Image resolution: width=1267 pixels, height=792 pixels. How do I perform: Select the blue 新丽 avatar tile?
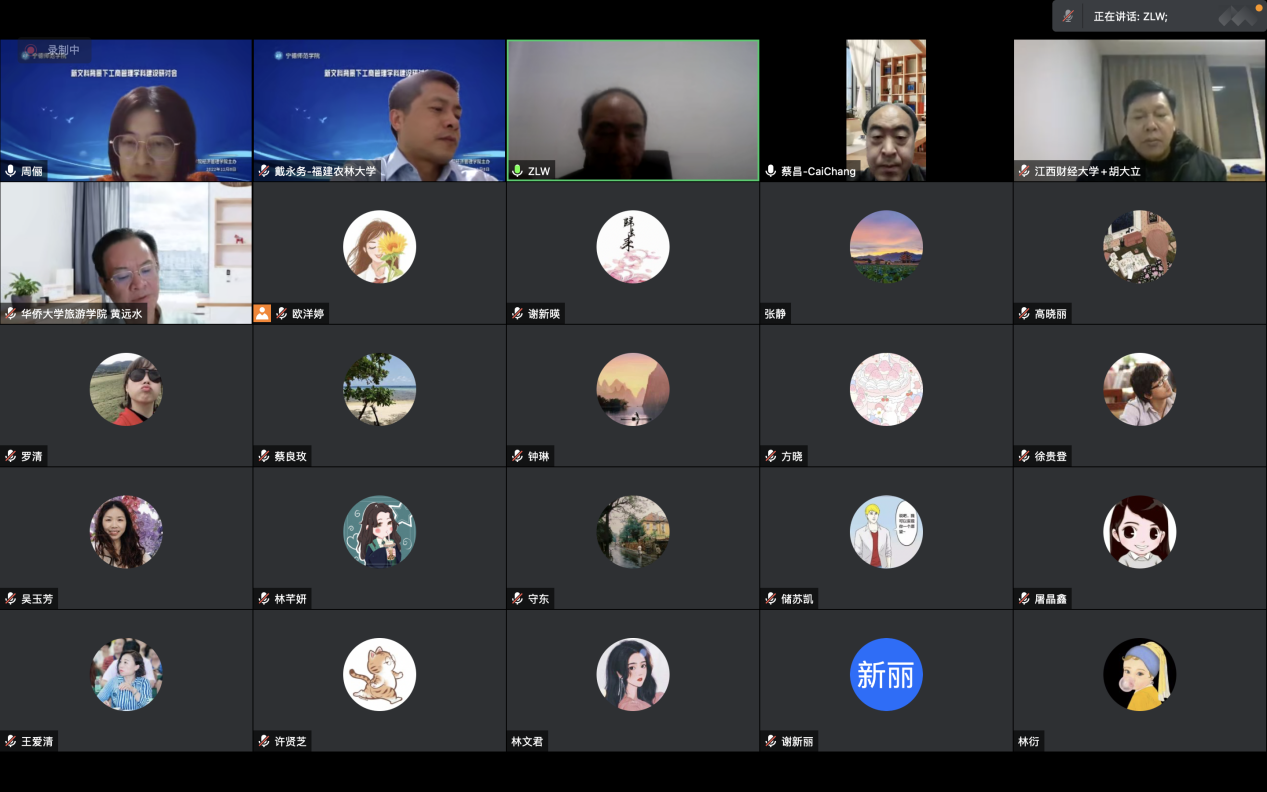886,675
